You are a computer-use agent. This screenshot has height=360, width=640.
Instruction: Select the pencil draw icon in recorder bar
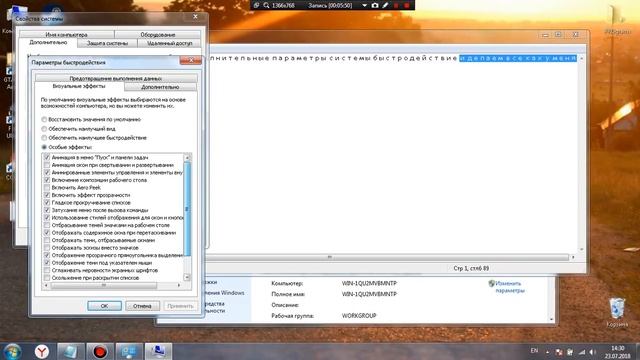click(385, 5)
